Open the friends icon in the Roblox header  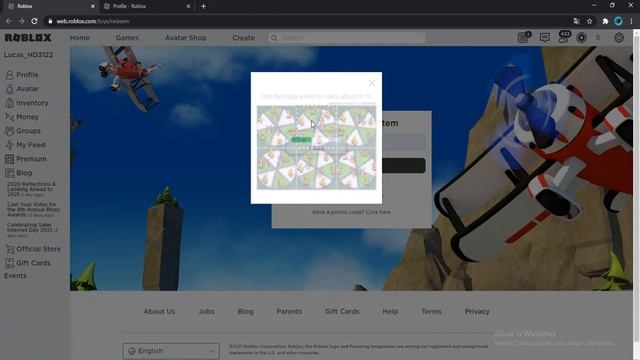[x=564, y=37]
